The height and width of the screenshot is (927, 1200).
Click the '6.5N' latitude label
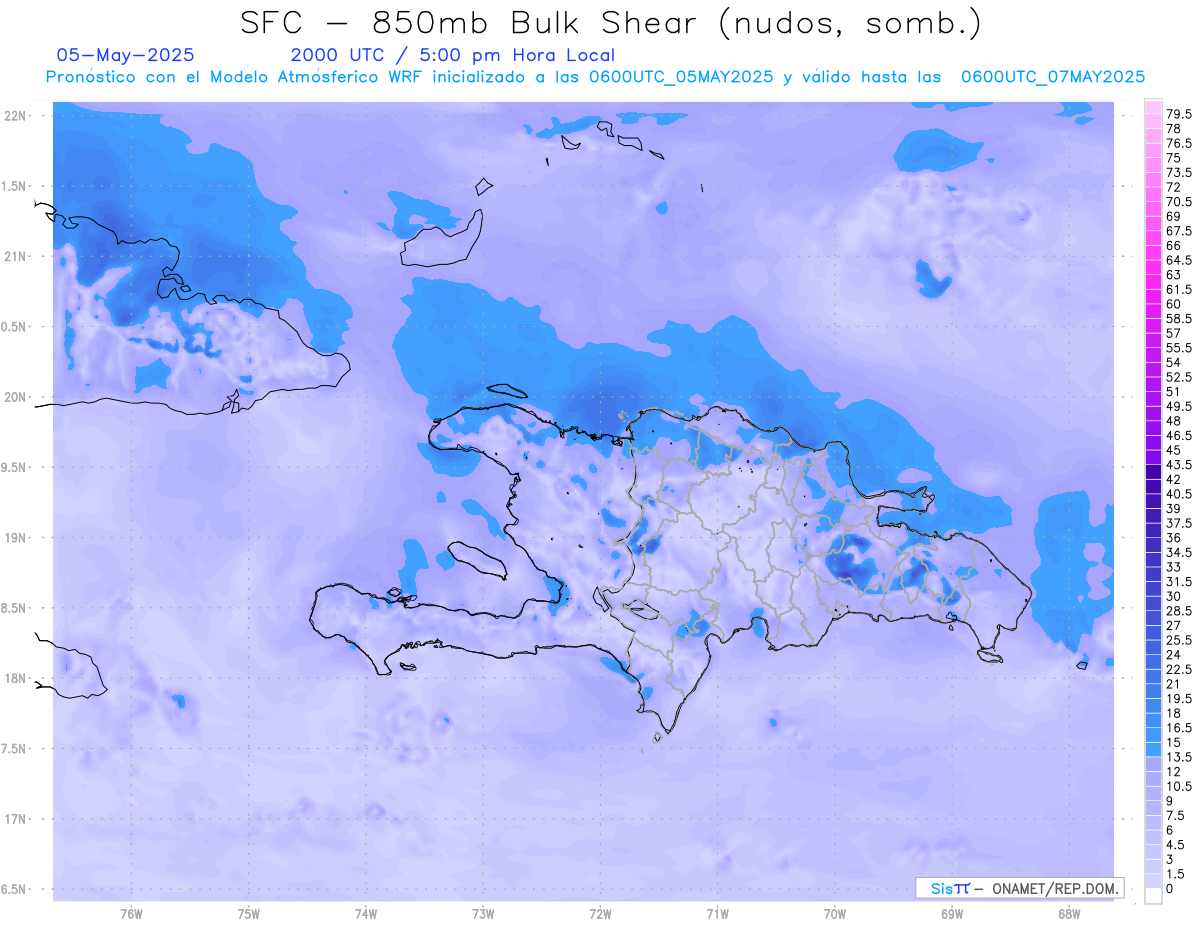coord(13,890)
